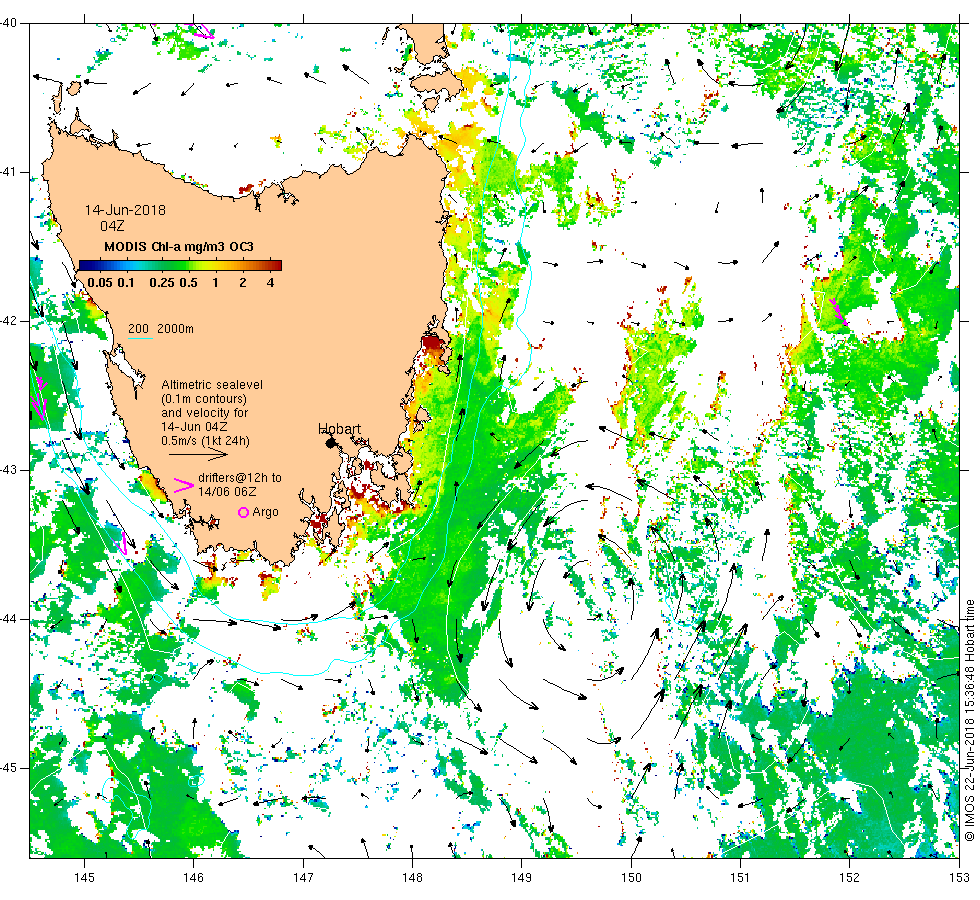
Task: Click the '0.5' colorbar tick value
Action: [x=188, y=282]
